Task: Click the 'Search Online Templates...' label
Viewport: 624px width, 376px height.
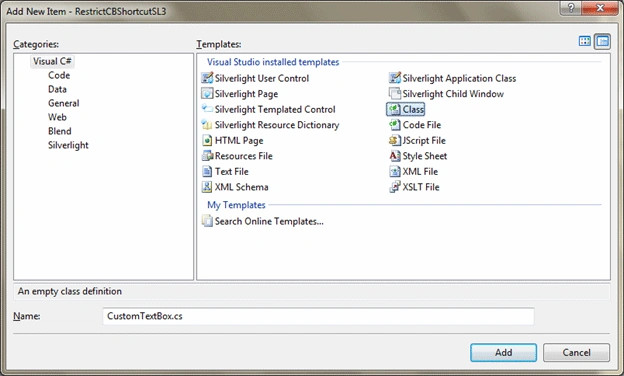Action: [x=269, y=221]
